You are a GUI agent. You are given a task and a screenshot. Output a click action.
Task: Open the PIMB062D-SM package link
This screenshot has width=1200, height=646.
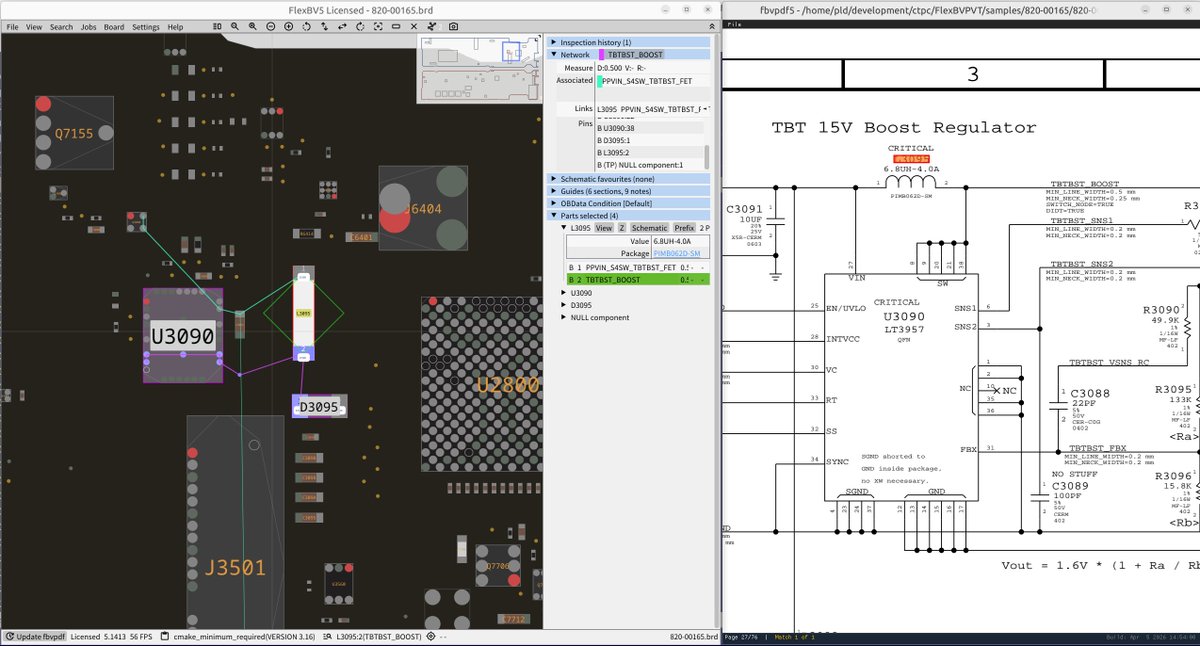point(677,253)
